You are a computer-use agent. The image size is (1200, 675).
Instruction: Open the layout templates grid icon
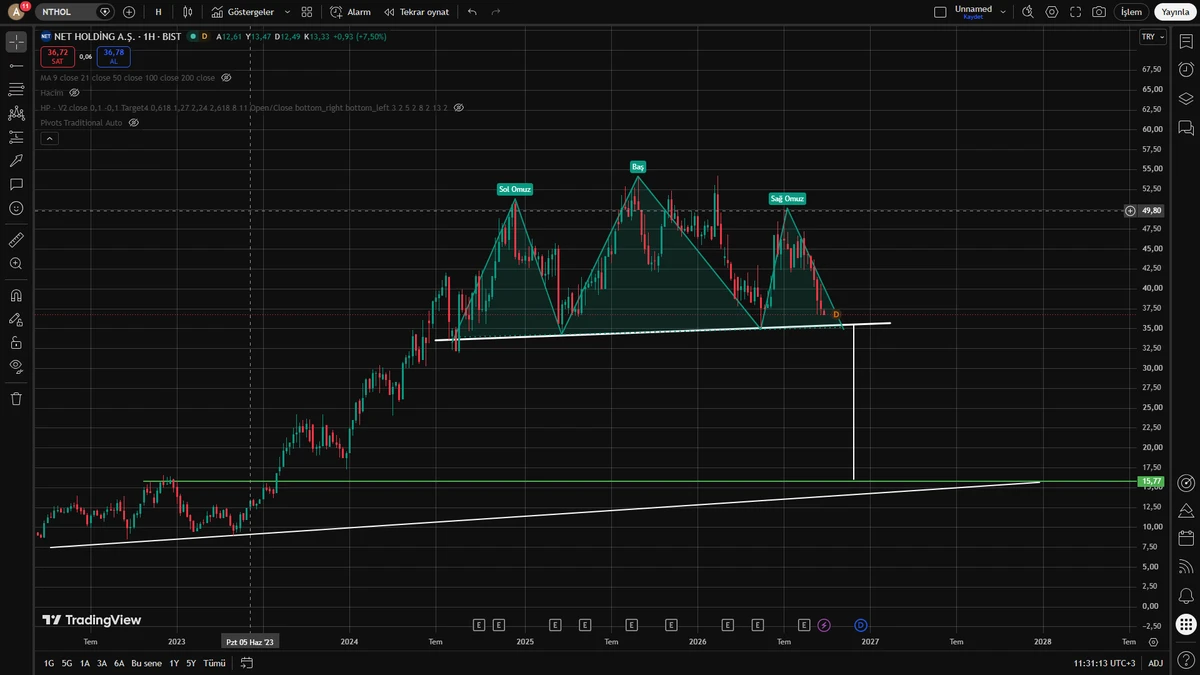coord(307,12)
